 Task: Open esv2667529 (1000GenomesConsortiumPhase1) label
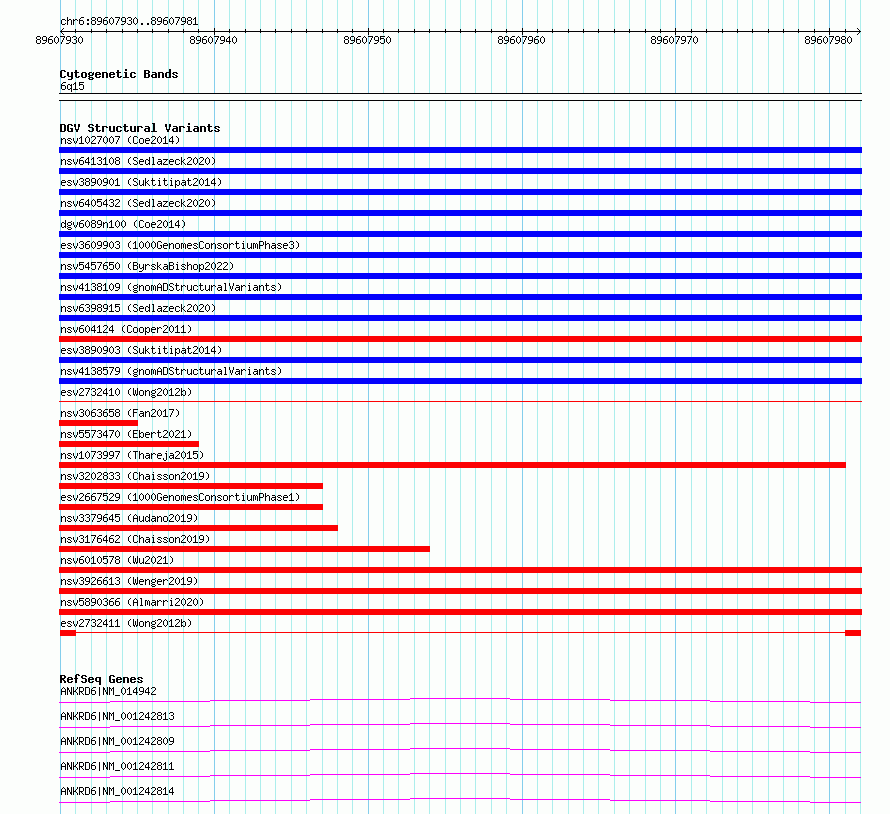(180, 497)
